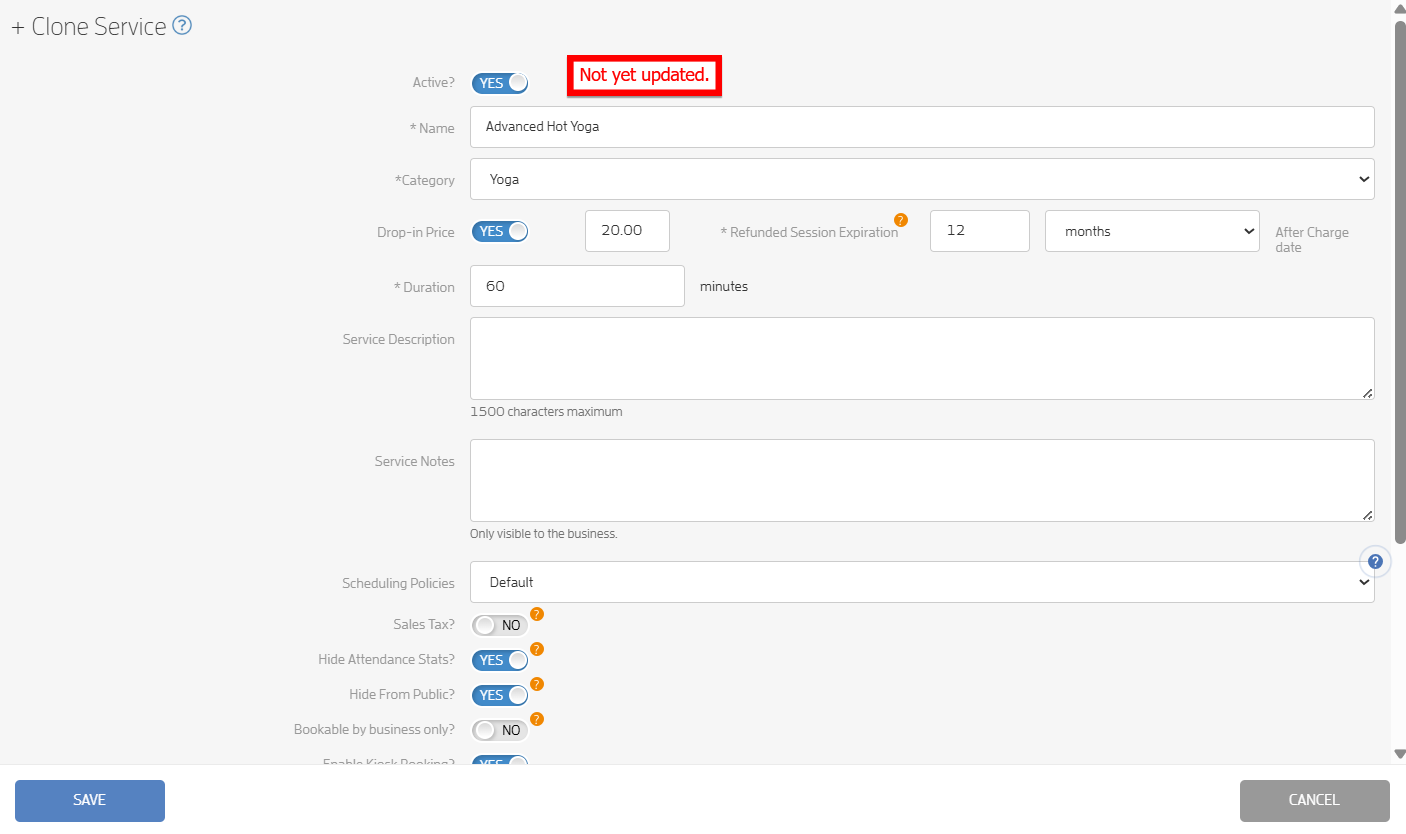Click the Service Description resize handle

point(1367,393)
